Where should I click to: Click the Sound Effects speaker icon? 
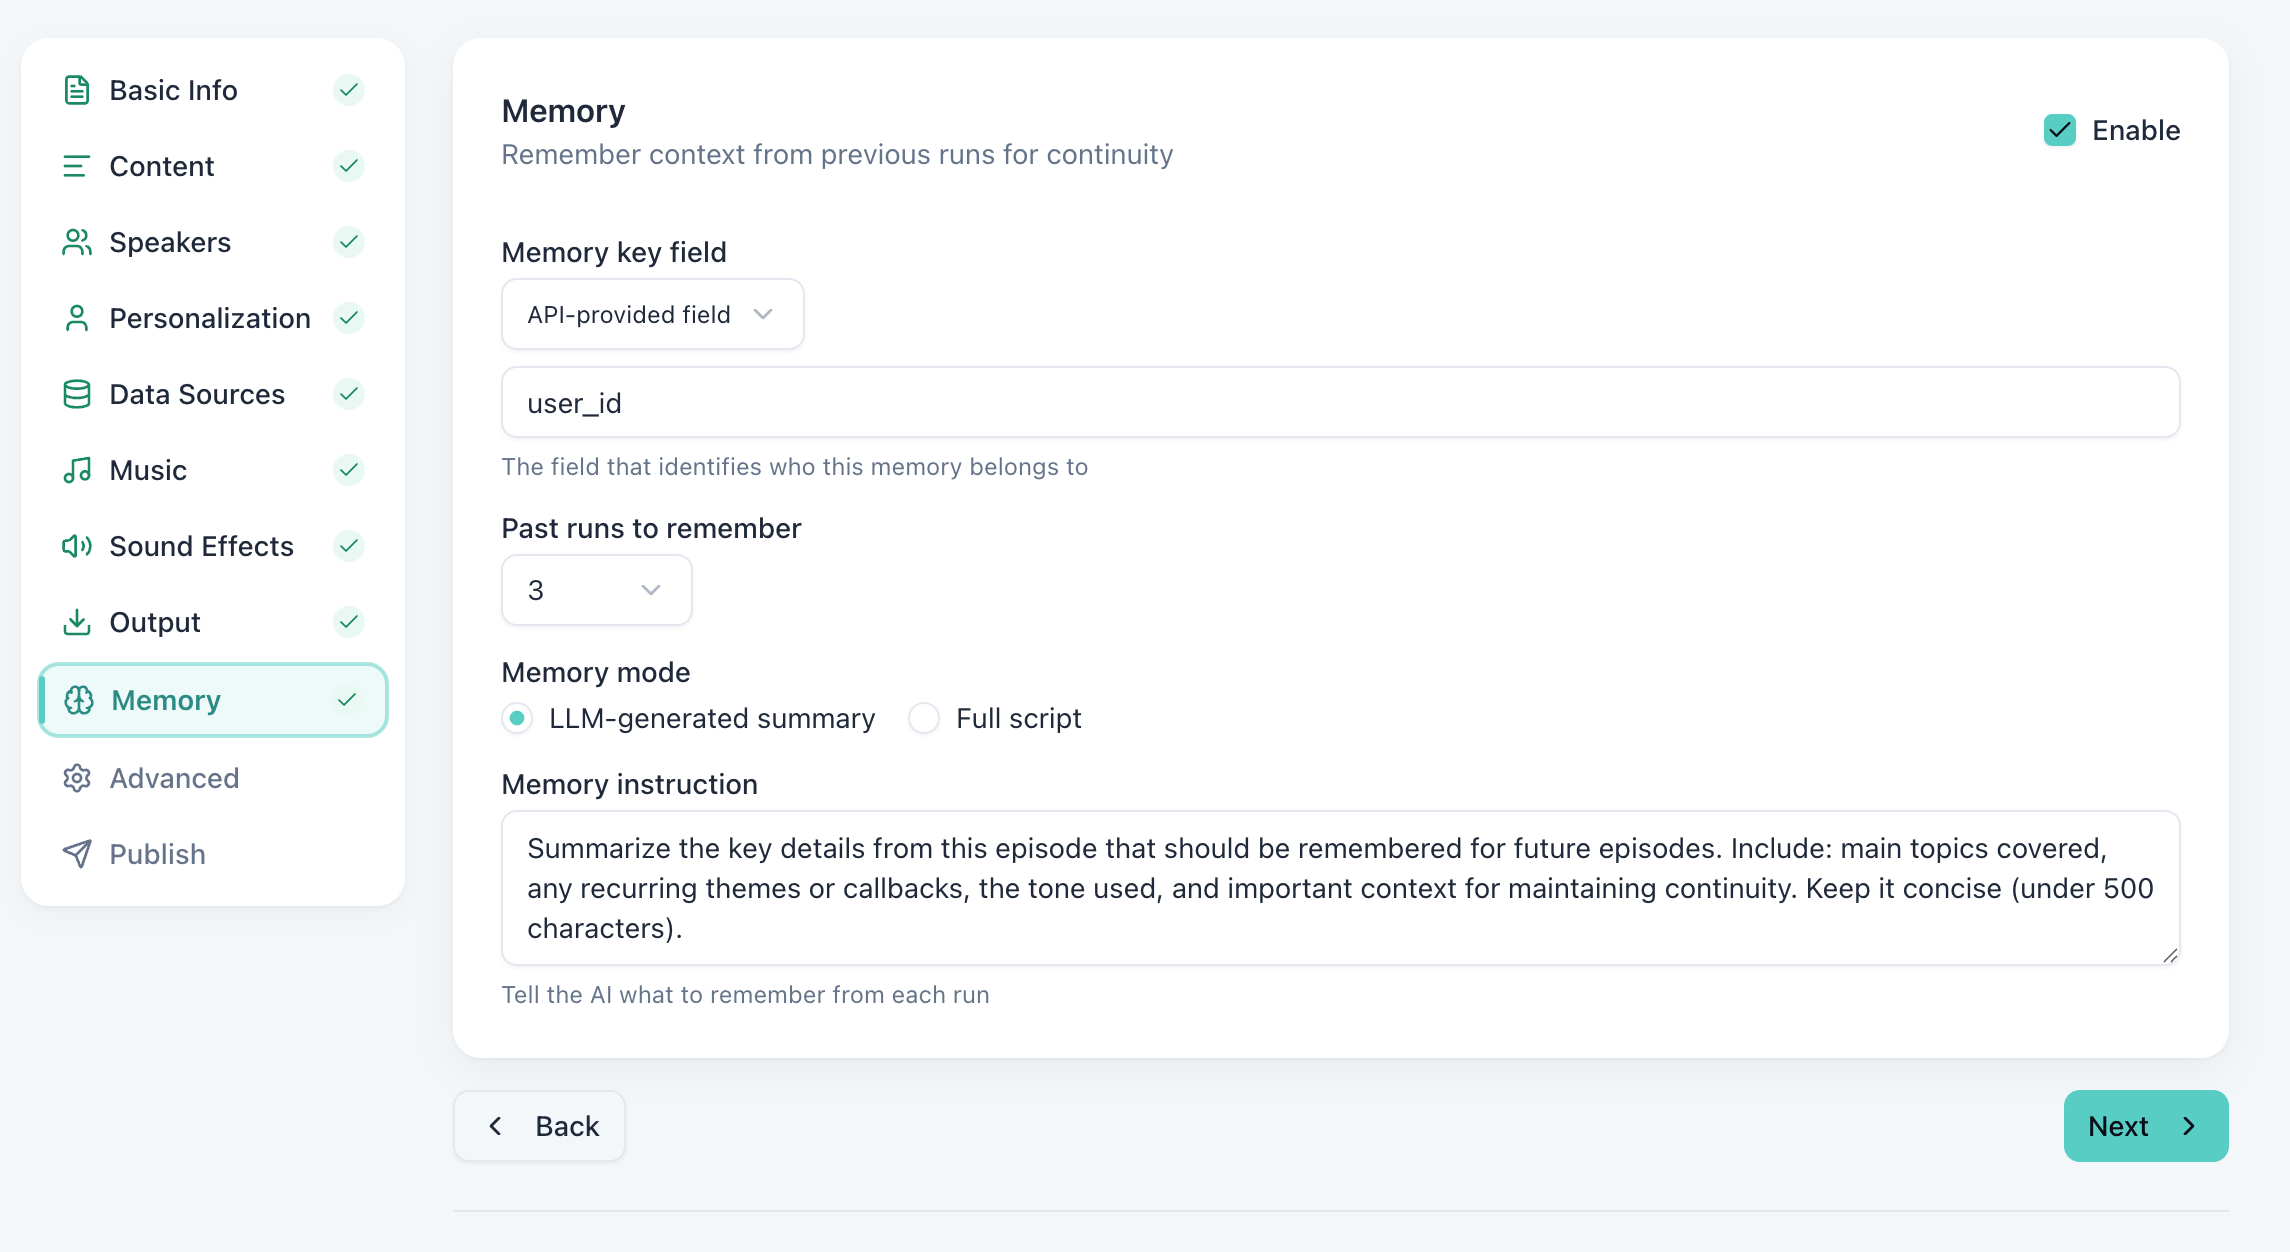(x=76, y=545)
